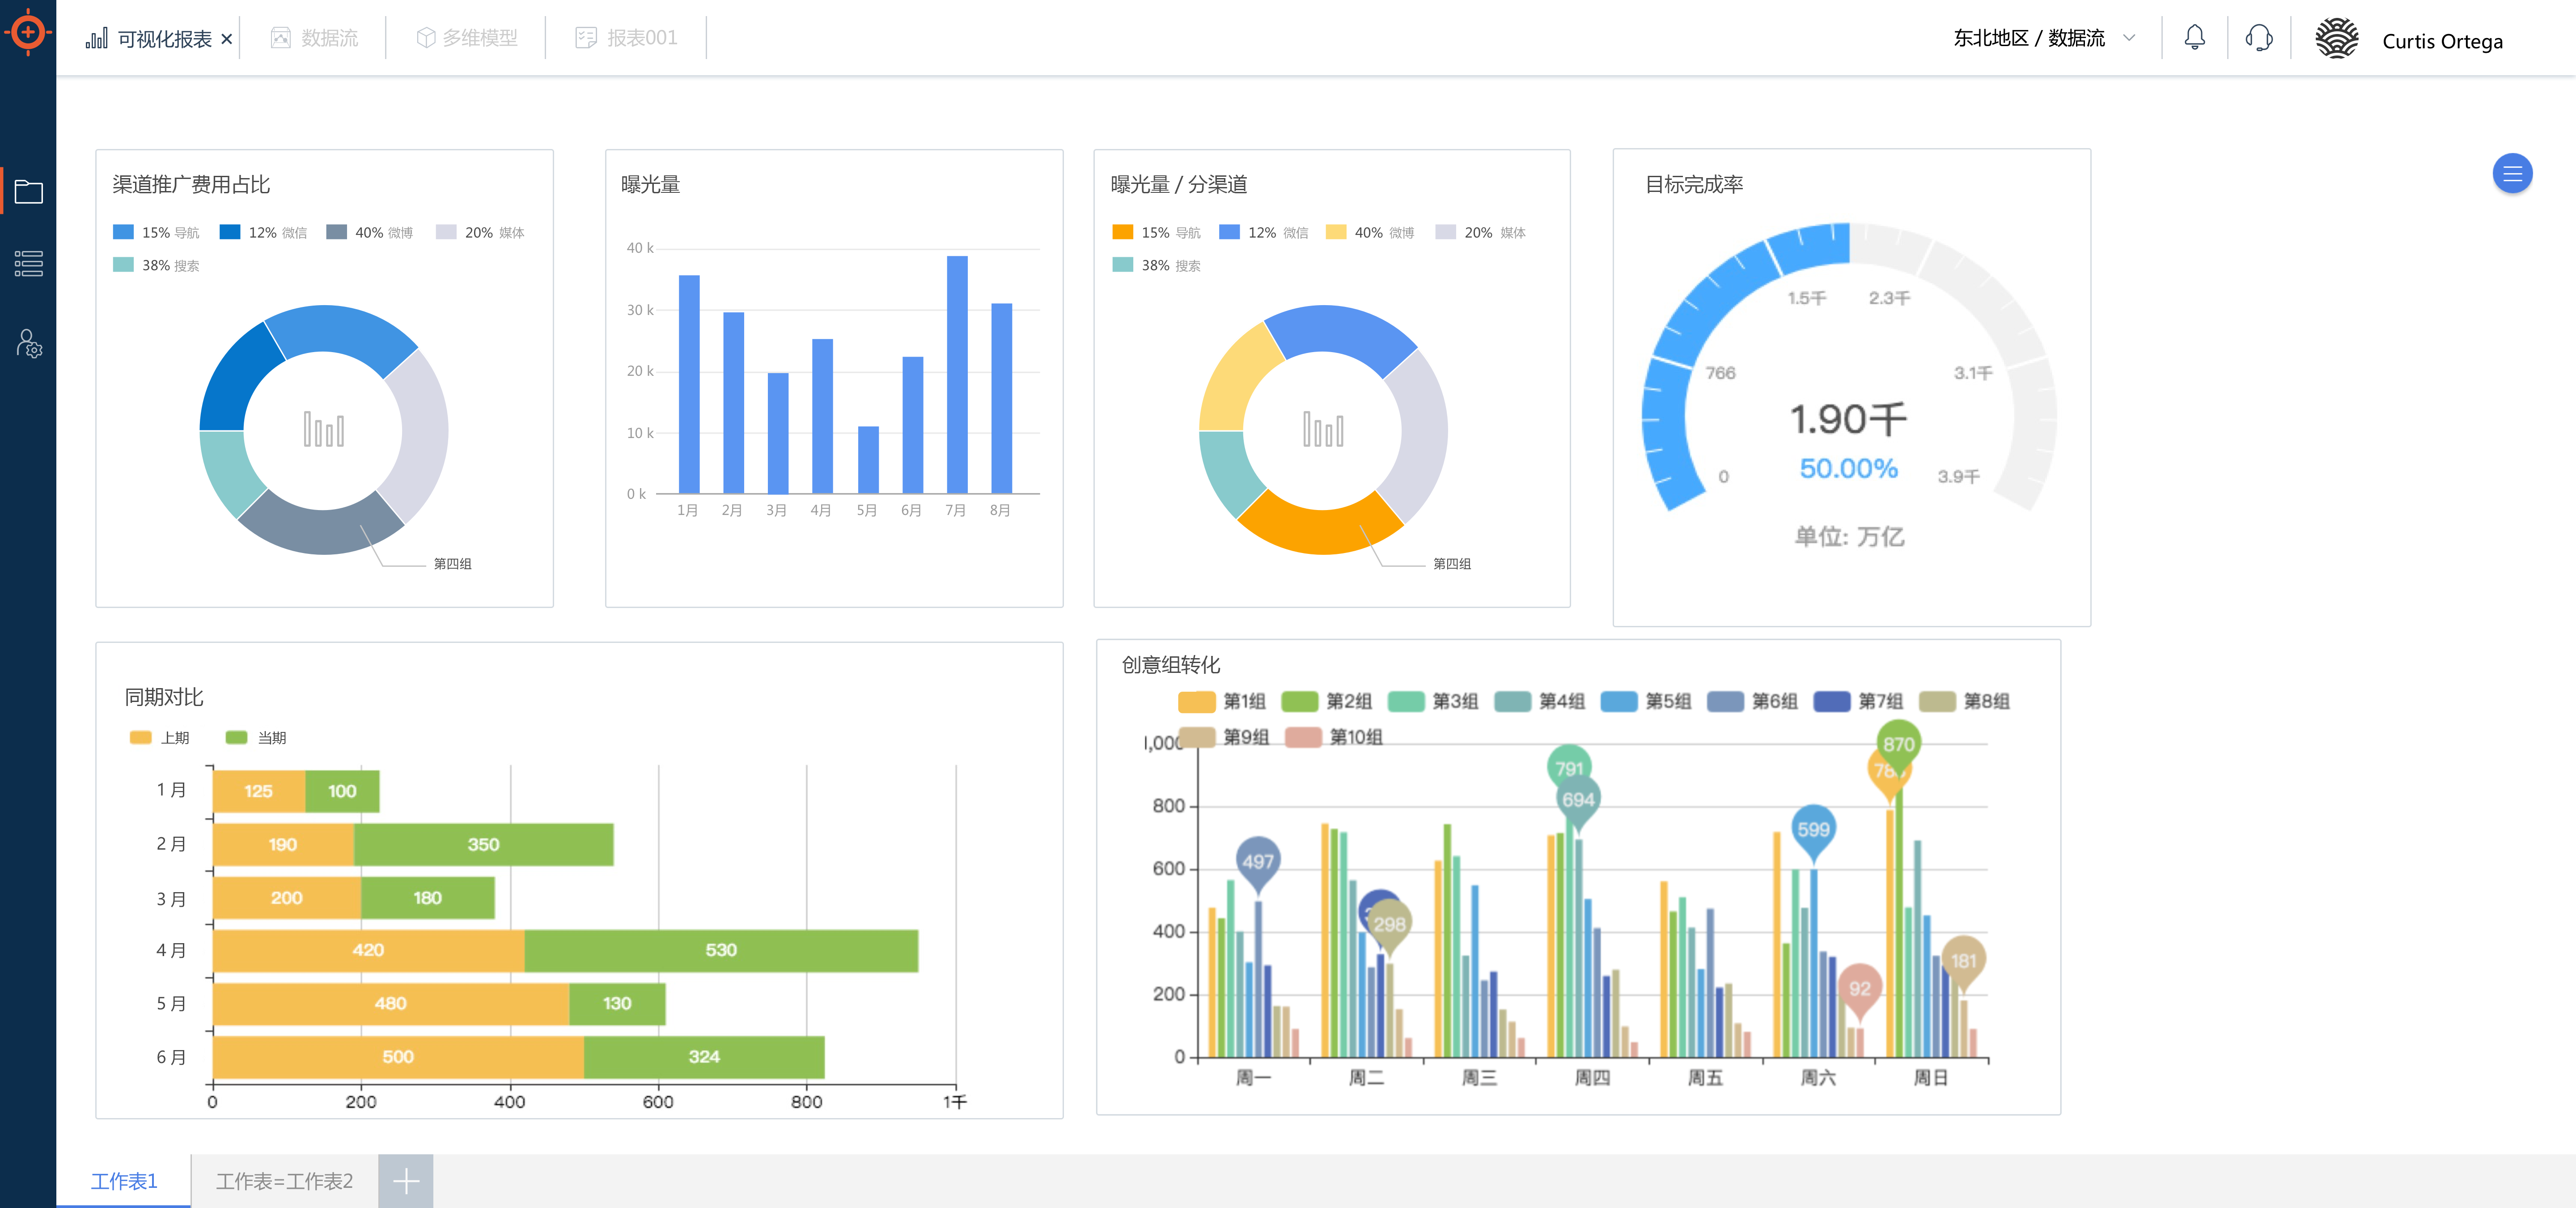Click the notification bell icon
The height and width of the screenshot is (1208, 2576).
(x=2194, y=38)
